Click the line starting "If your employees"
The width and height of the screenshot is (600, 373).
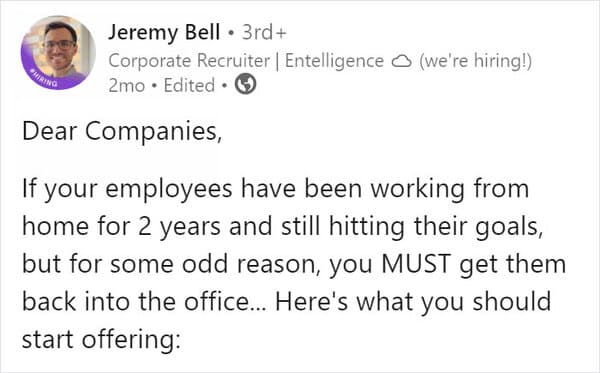click(276, 189)
